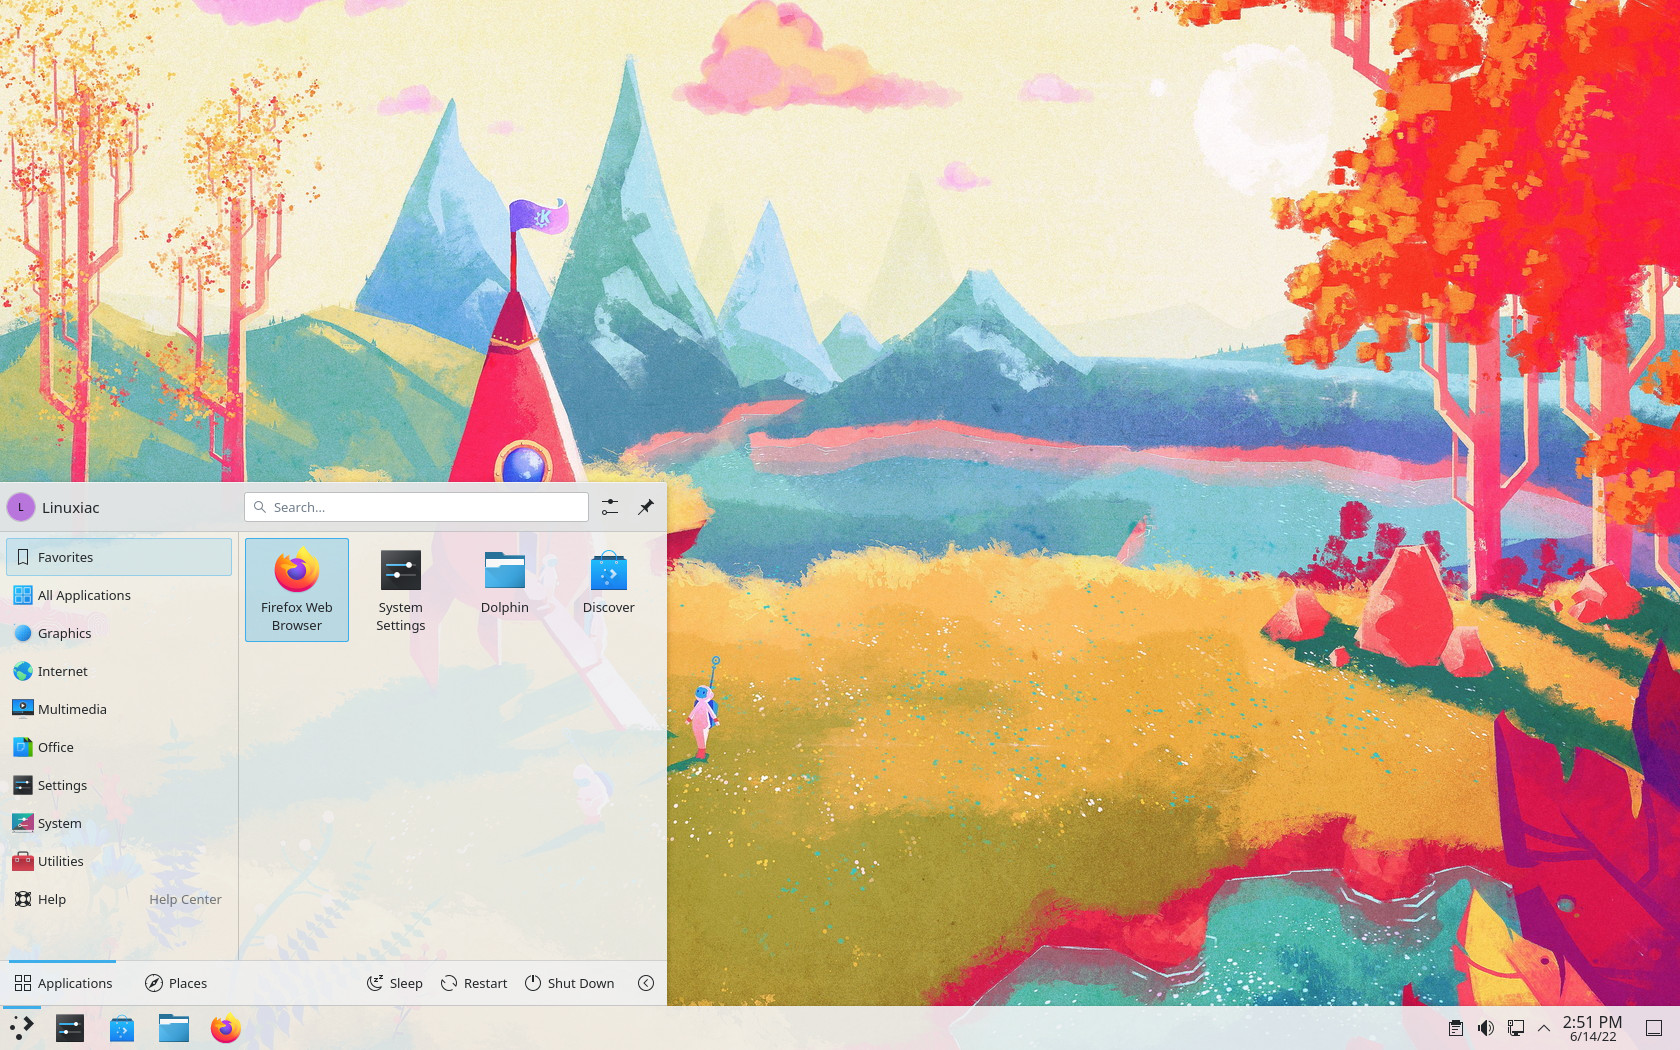This screenshot has width=1680, height=1050.
Task: Select the Internet category
Action: click(x=119, y=671)
